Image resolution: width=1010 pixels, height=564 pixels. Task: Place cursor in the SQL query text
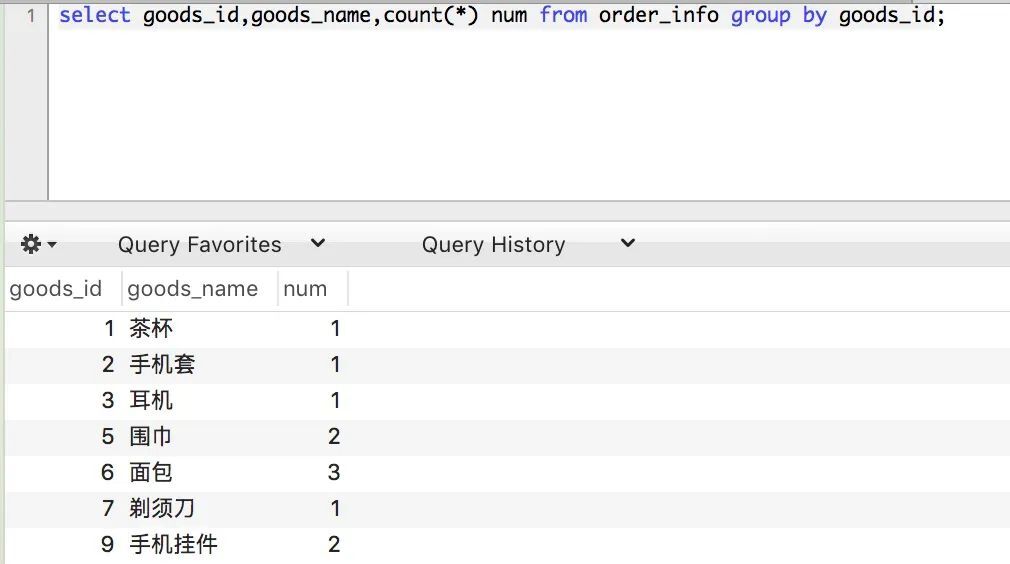(500, 16)
